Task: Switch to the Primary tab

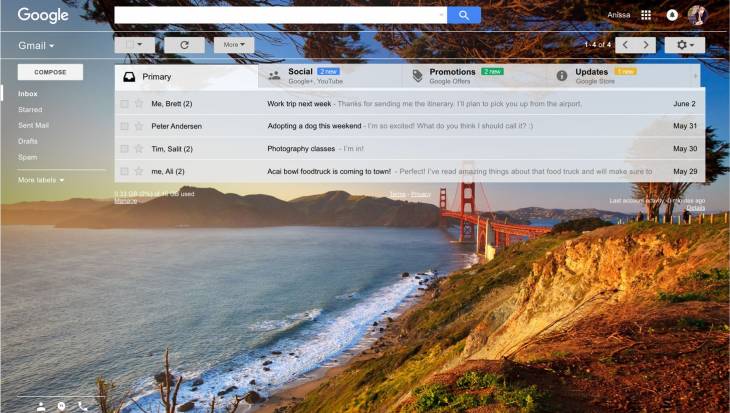Action: tap(186, 77)
